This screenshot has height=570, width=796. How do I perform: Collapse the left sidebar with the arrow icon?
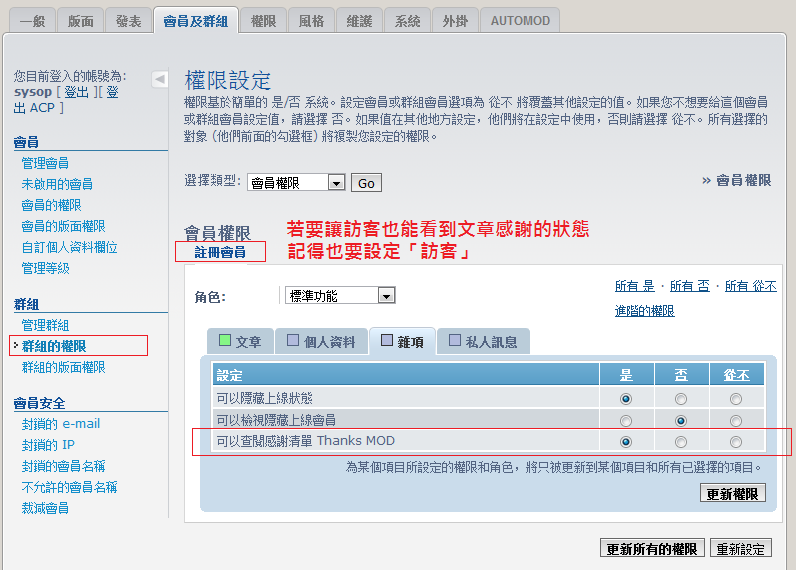tap(160, 79)
